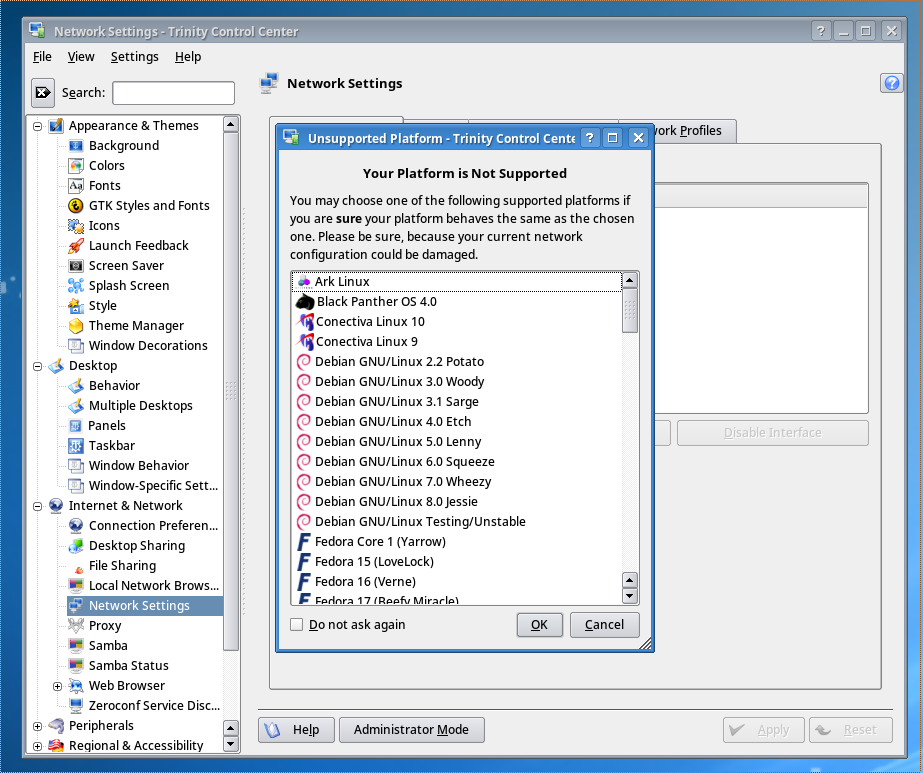This screenshot has width=923, height=773.
Task: Open the Colors module icon
Action: click(76, 165)
